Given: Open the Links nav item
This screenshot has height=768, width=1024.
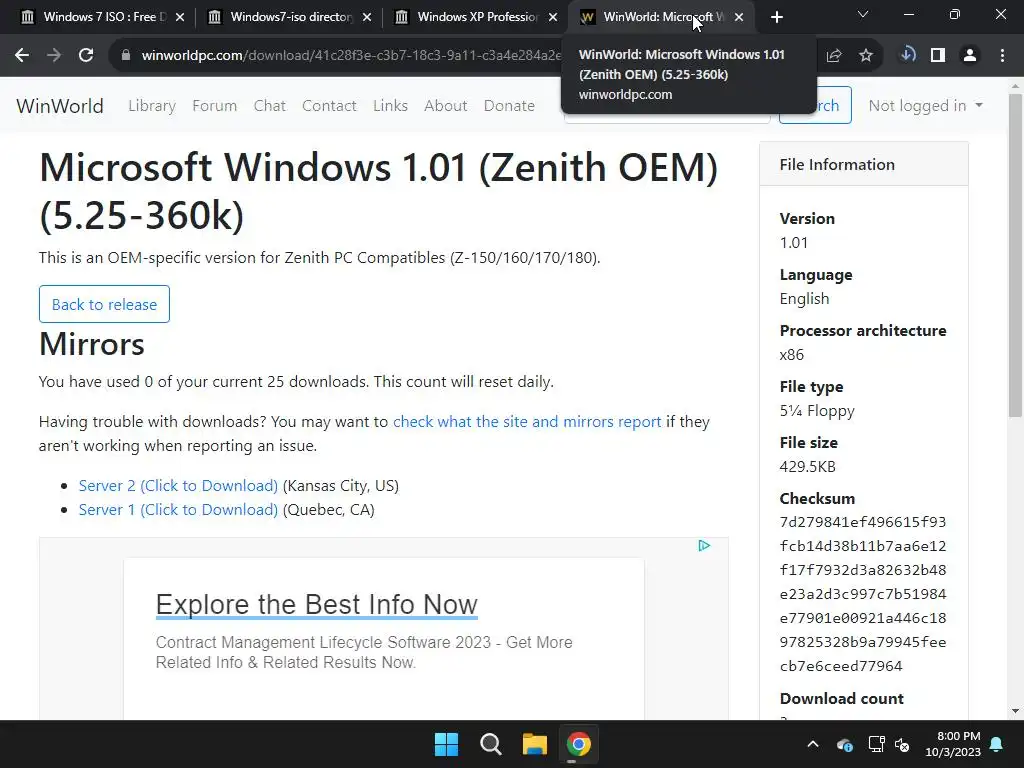Looking at the screenshot, I should pyautogui.click(x=391, y=106).
